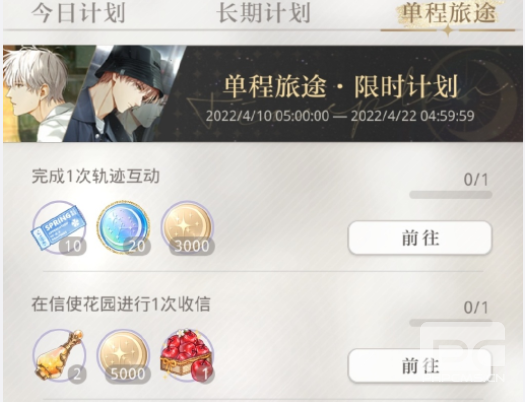Click the 轨迹互动 task progress bar
This screenshot has width=525, height=402.
click(x=451, y=195)
